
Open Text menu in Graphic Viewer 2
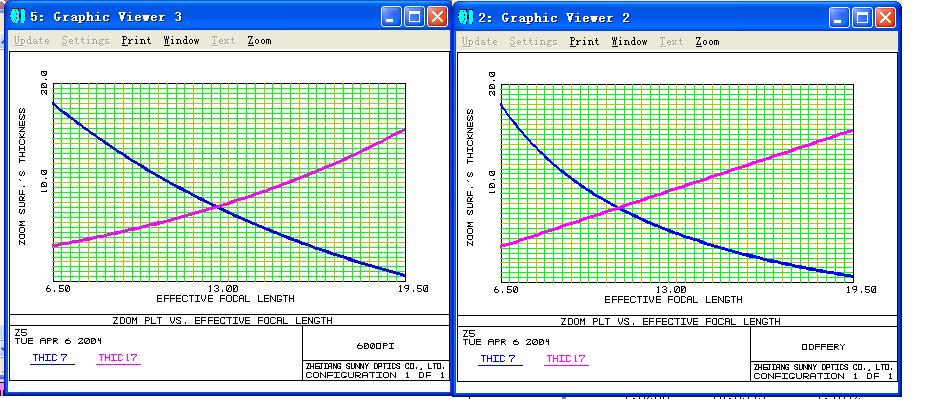pyautogui.click(x=671, y=41)
